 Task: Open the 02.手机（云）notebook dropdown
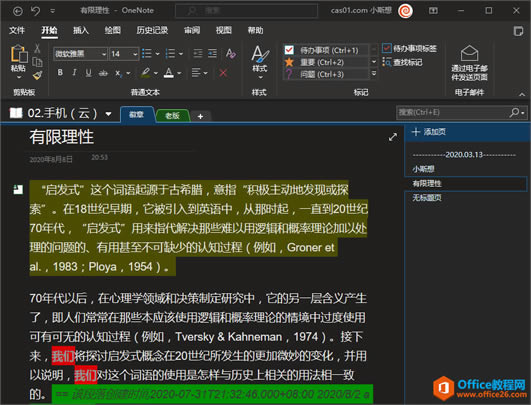point(108,113)
